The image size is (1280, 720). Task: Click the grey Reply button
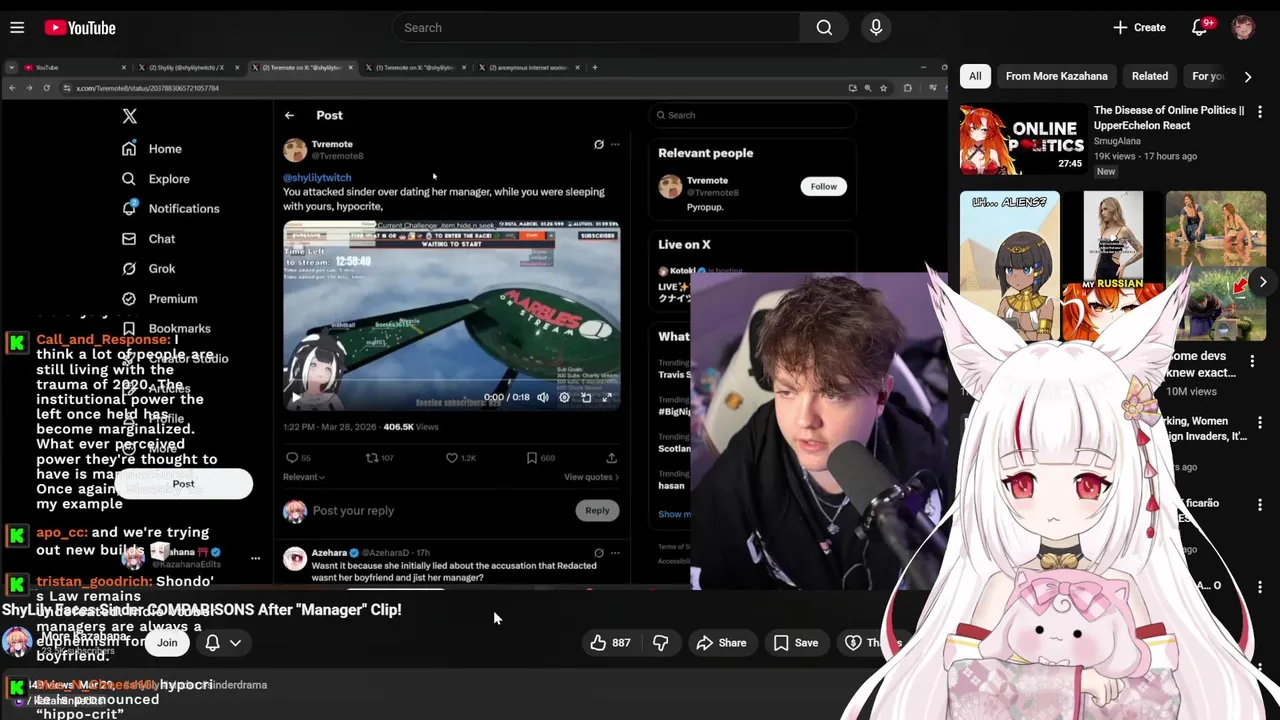tap(597, 510)
